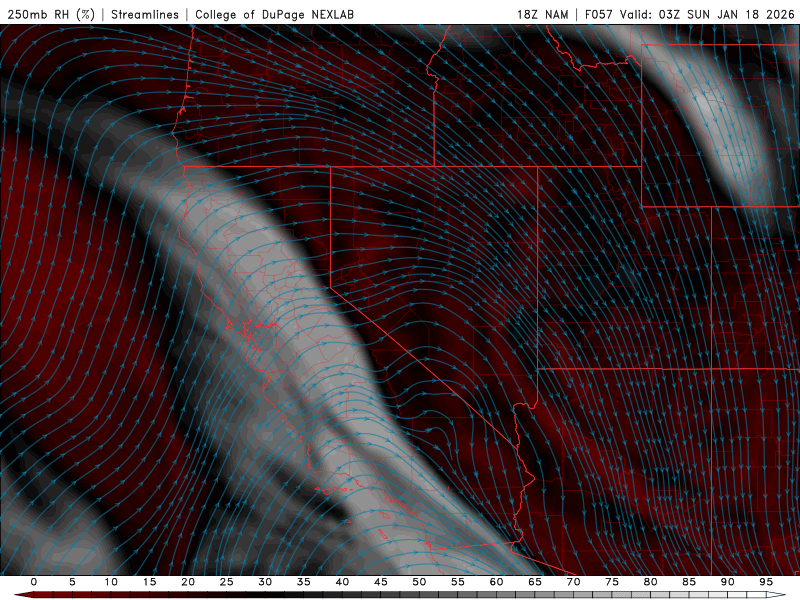This screenshot has width=800, height=600.
Task: Click the '95' tick label on color scale
Action: [x=766, y=582]
